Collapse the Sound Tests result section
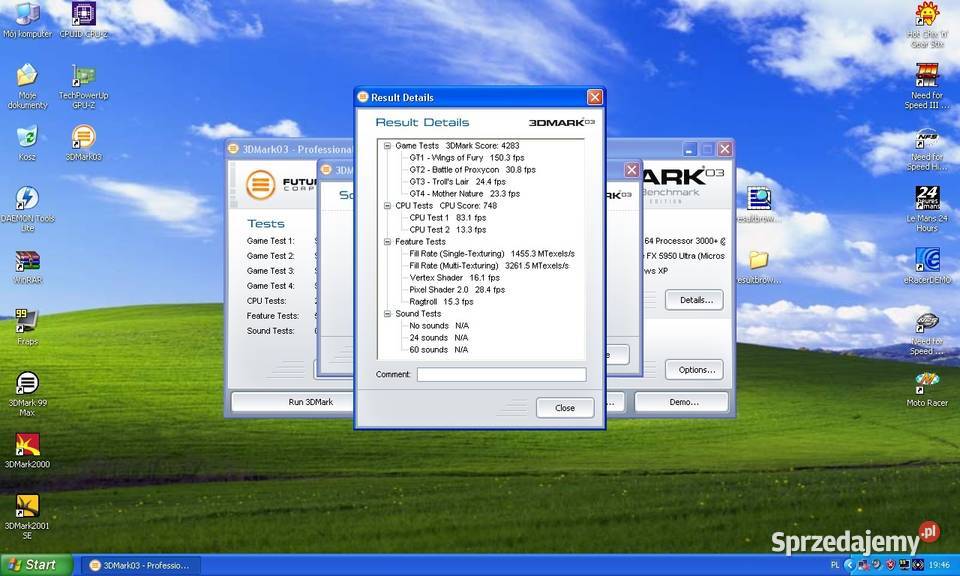Viewport: 960px width, 576px height. [386, 313]
